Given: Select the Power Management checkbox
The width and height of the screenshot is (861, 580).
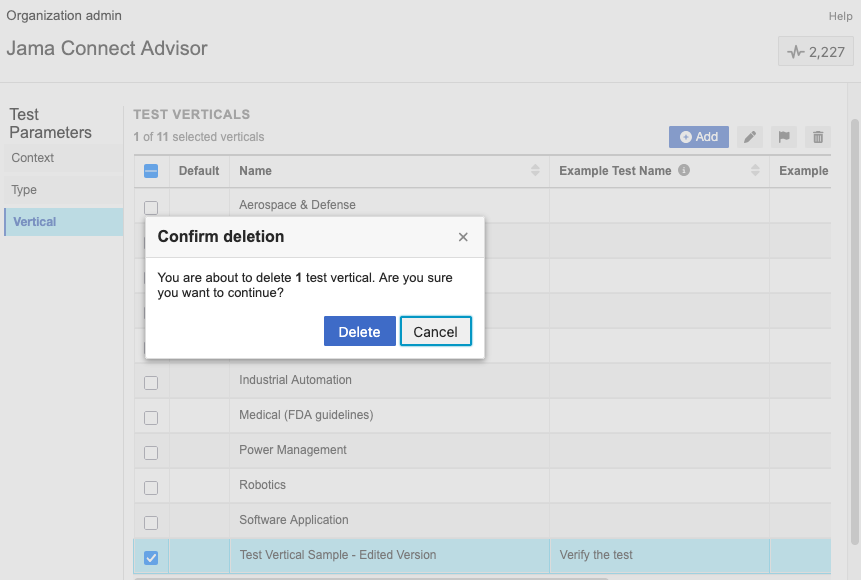Looking at the screenshot, I should (151, 453).
